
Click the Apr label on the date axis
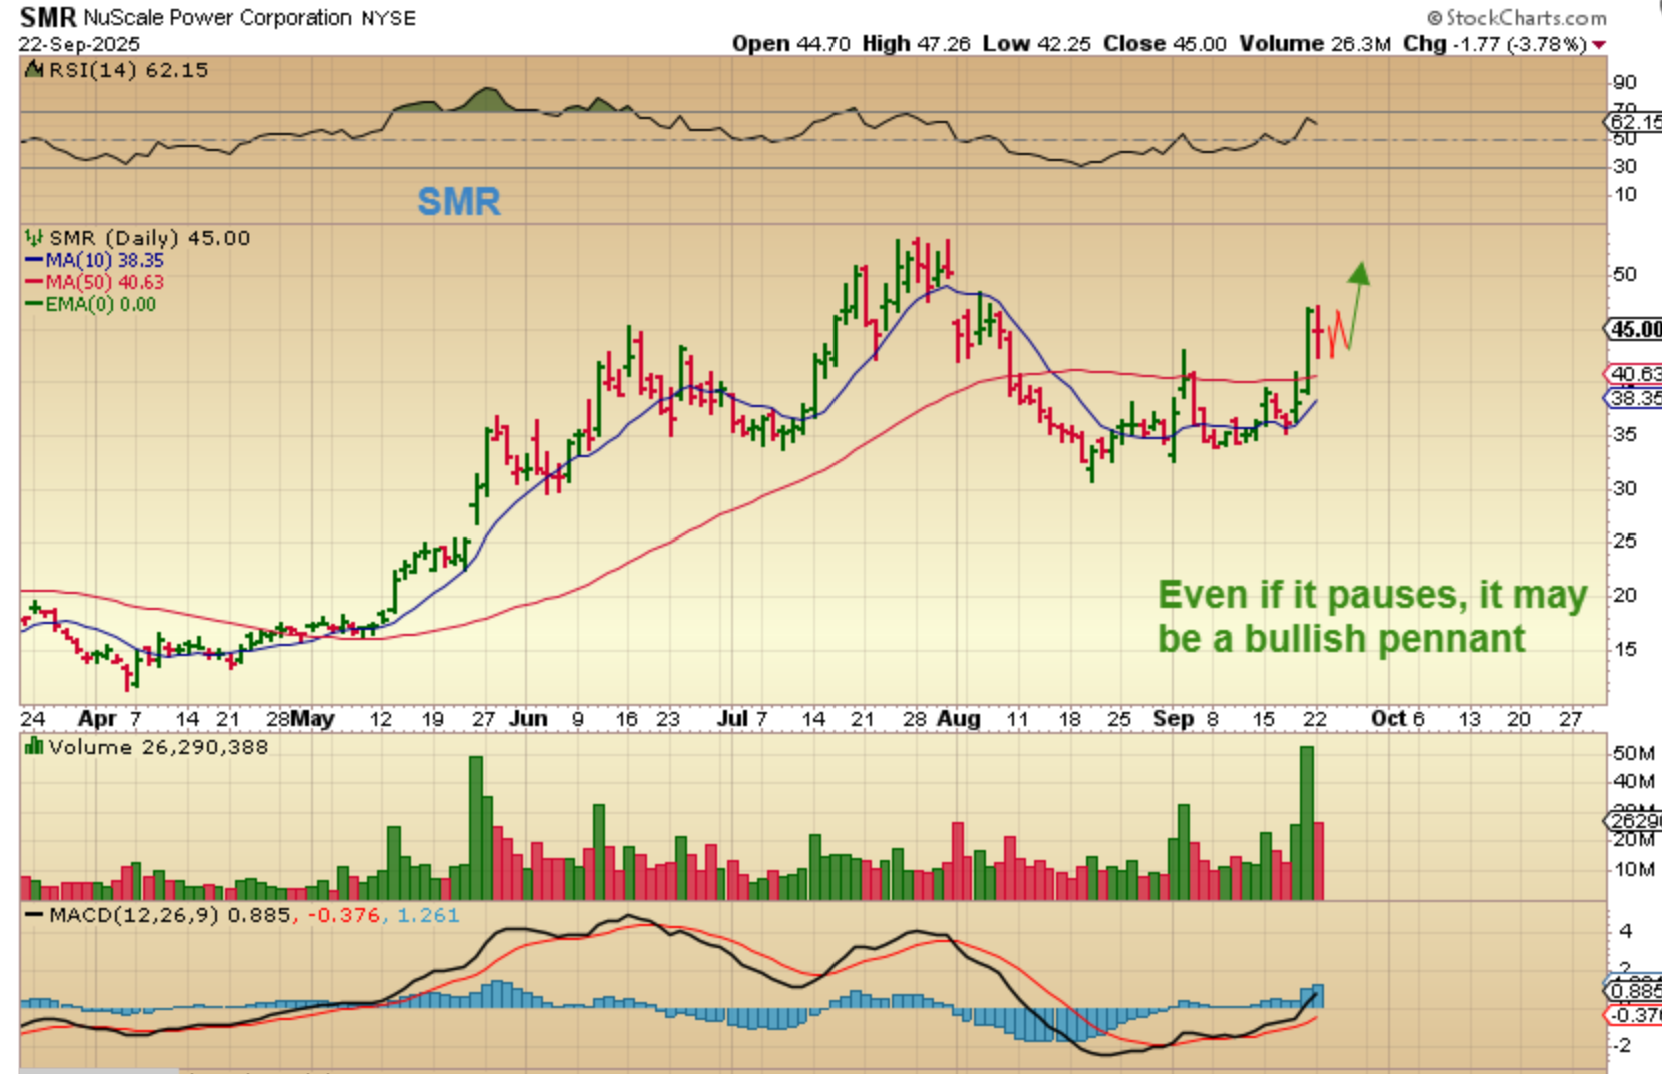tap(97, 718)
